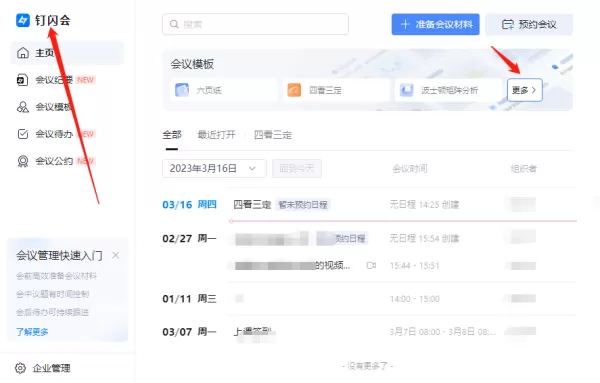Click the 会议管理快速入门 title
This screenshot has width=600, height=383.
coord(59,255)
